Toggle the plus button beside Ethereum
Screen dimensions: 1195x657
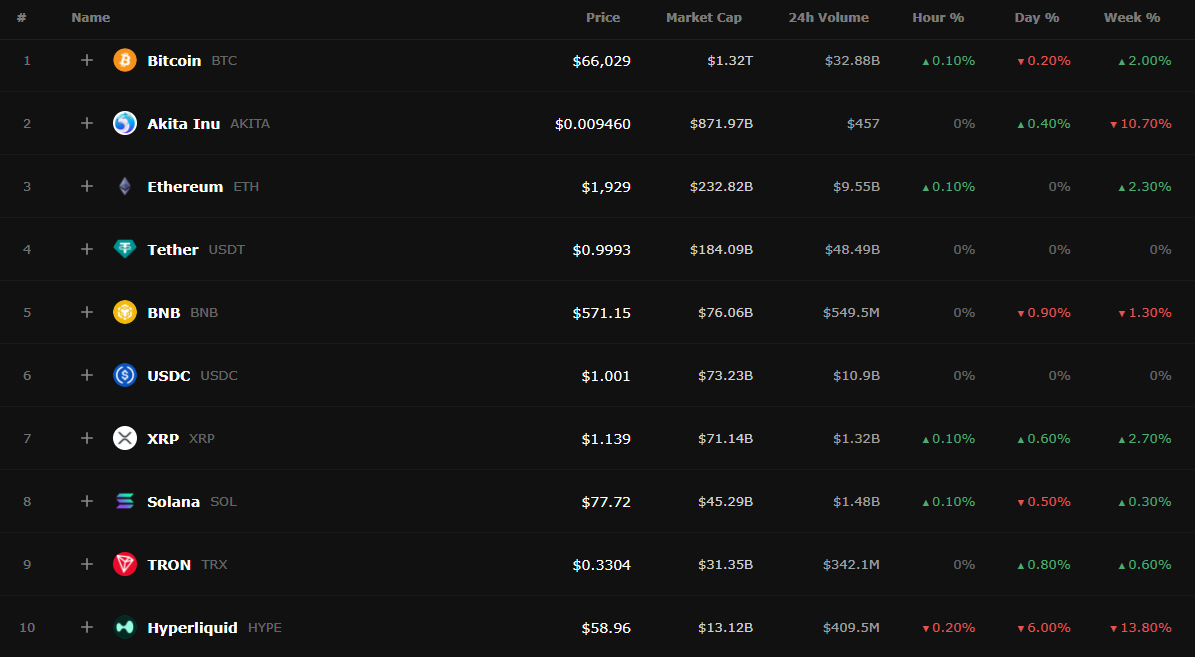(87, 186)
